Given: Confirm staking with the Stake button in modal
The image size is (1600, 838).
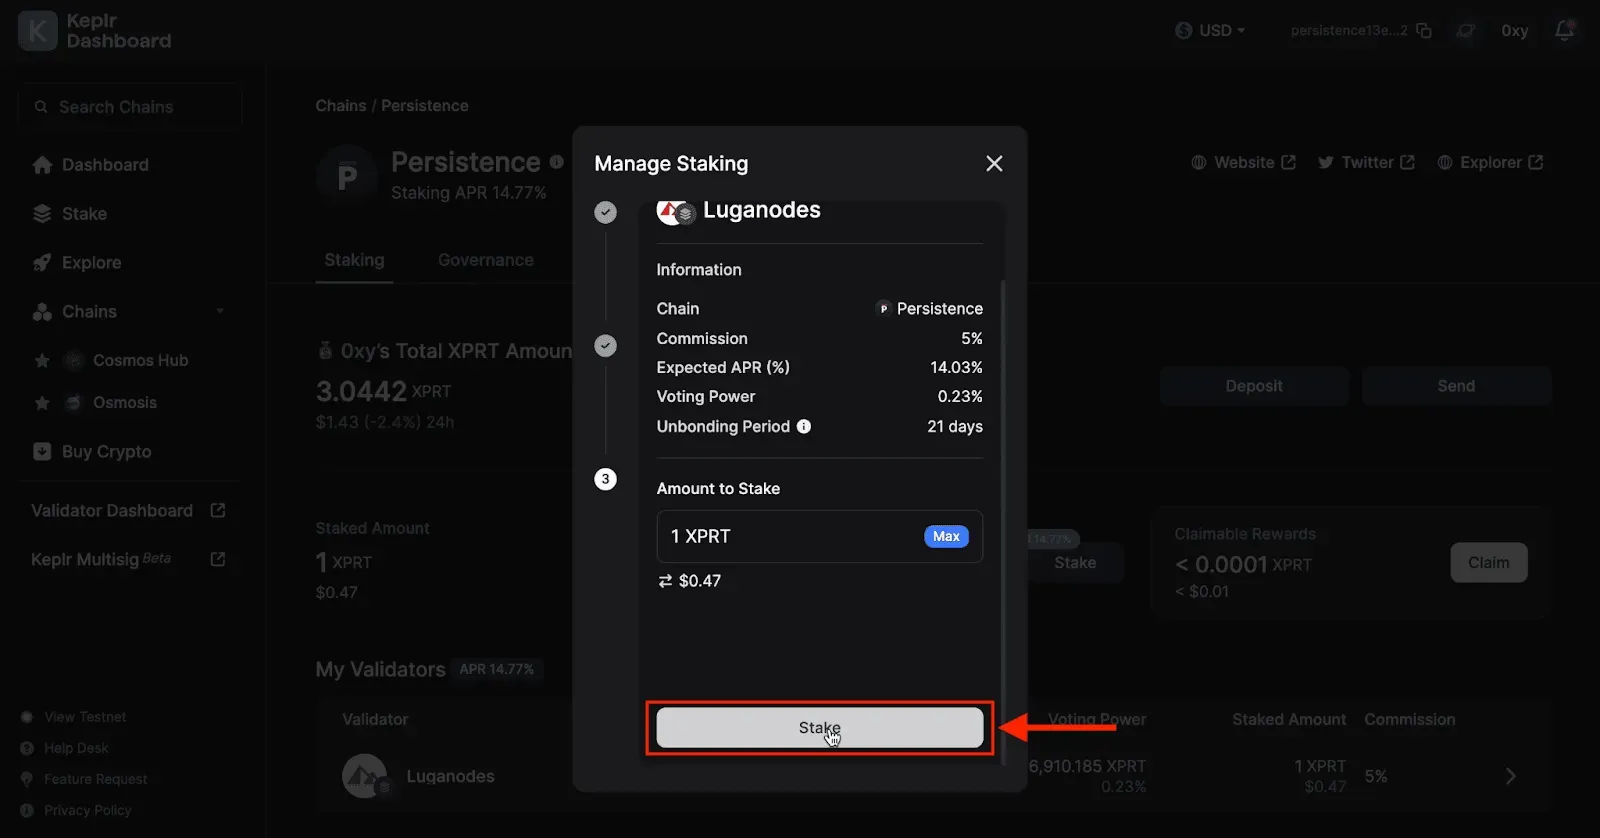Looking at the screenshot, I should pos(820,728).
